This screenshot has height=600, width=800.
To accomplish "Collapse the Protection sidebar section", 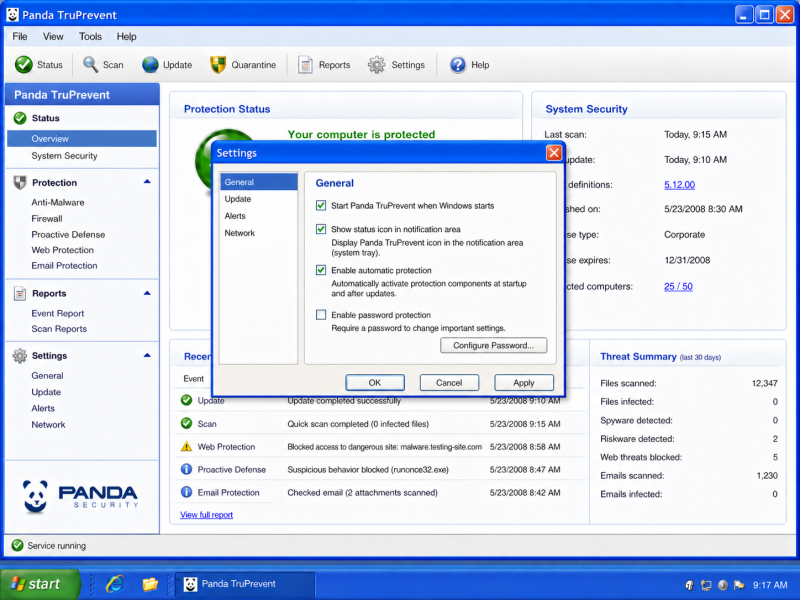I will 147,182.
